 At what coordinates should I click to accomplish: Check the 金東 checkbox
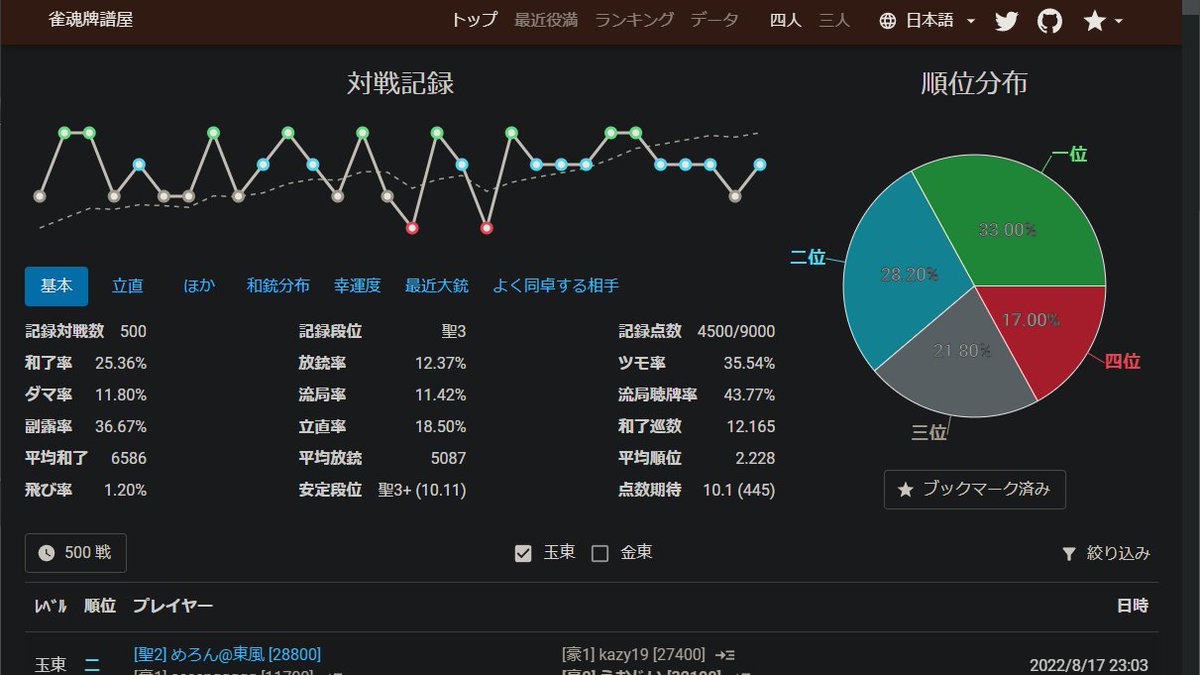pyautogui.click(x=600, y=553)
